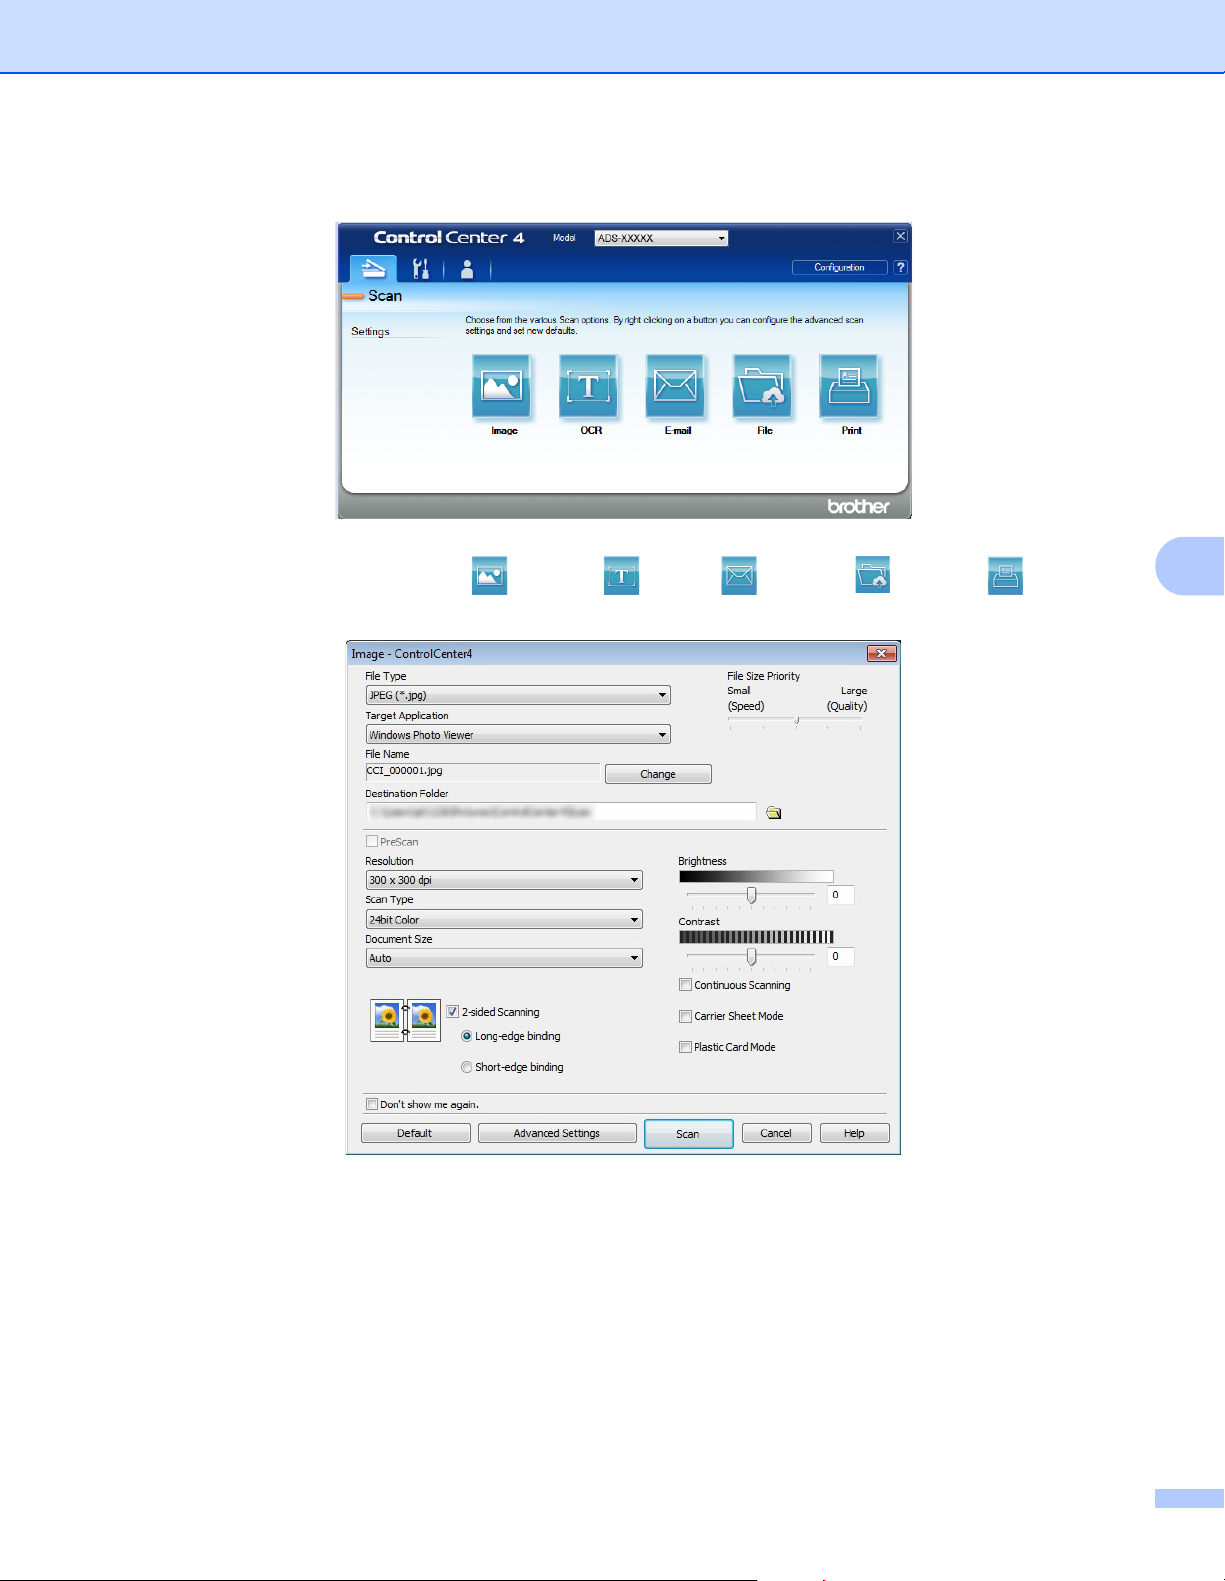Image resolution: width=1225 pixels, height=1581 pixels.
Task: Click the small File icon below ControlCenter4
Action: pos(873,576)
